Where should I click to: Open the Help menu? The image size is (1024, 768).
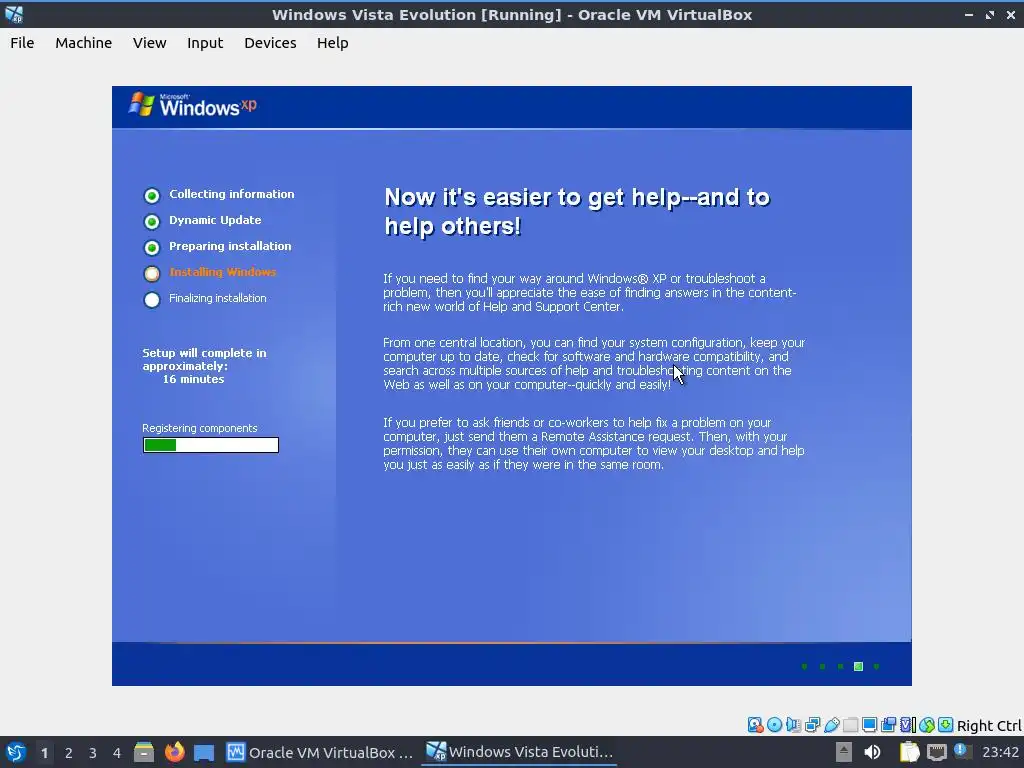(x=332, y=43)
